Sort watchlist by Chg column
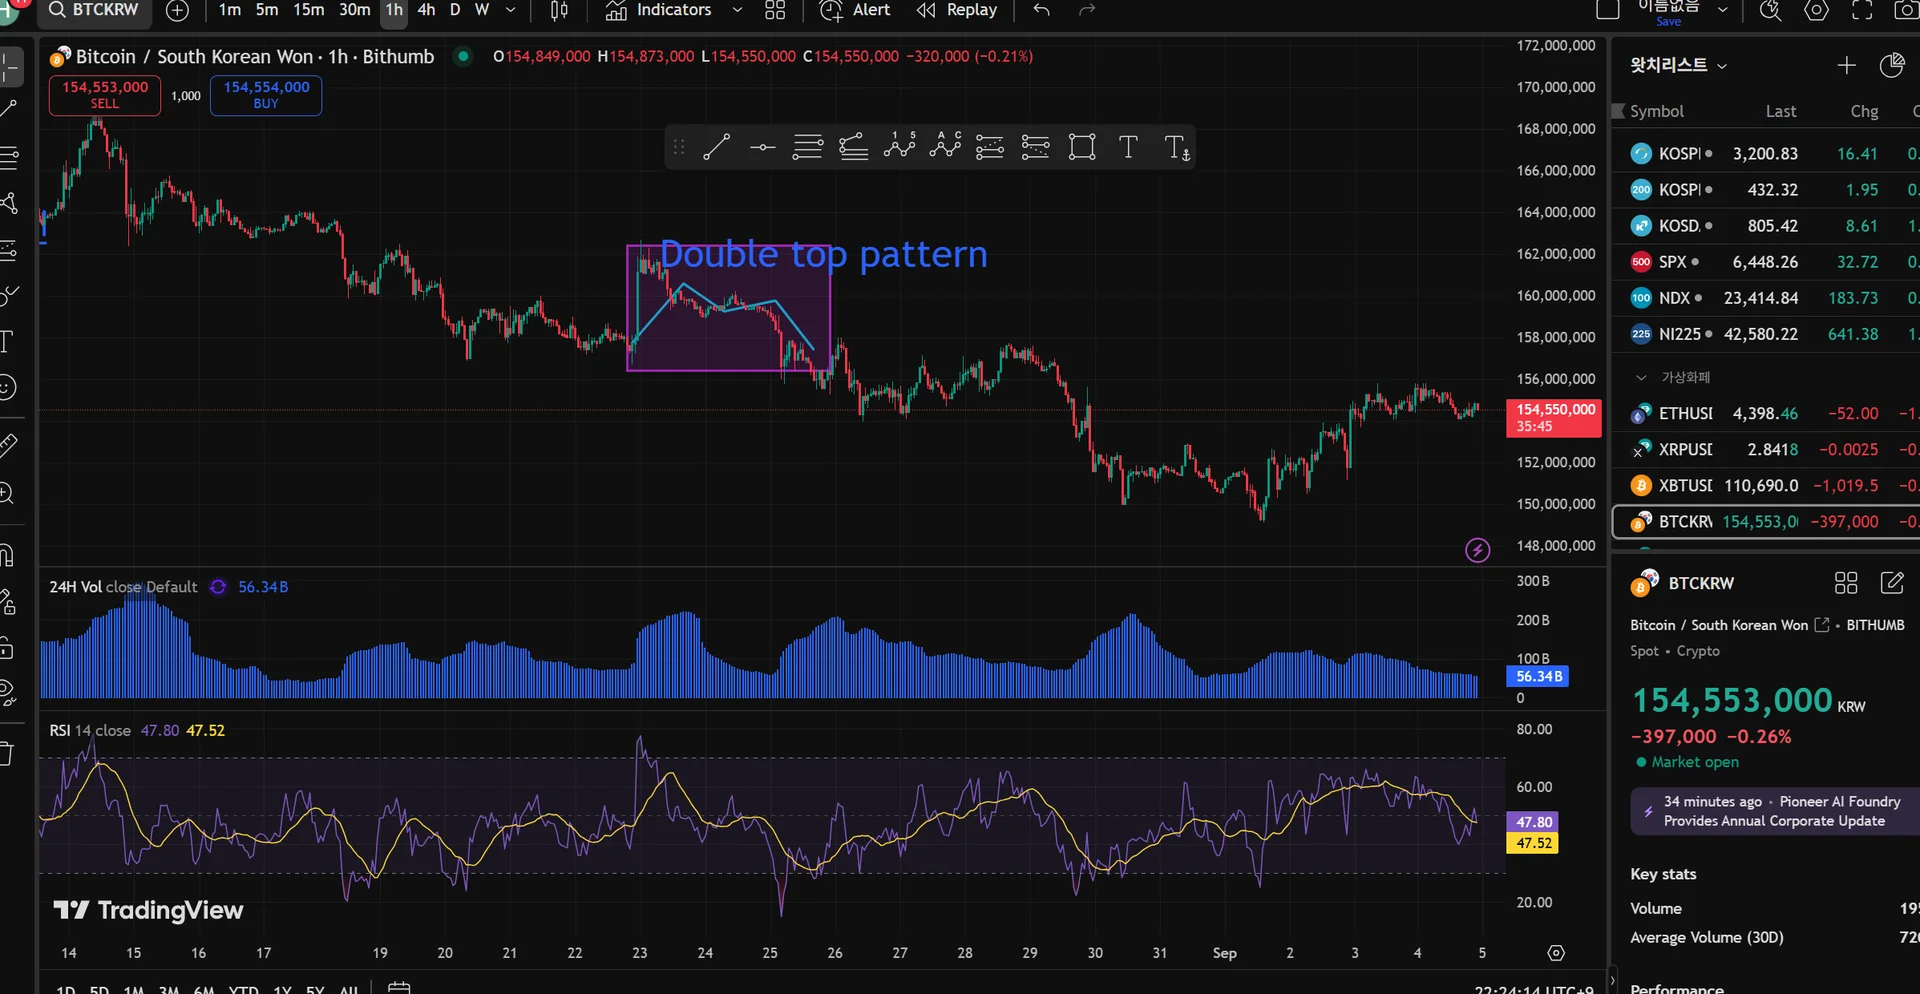This screenshot has height=994, width=1920. point(1864,112)
